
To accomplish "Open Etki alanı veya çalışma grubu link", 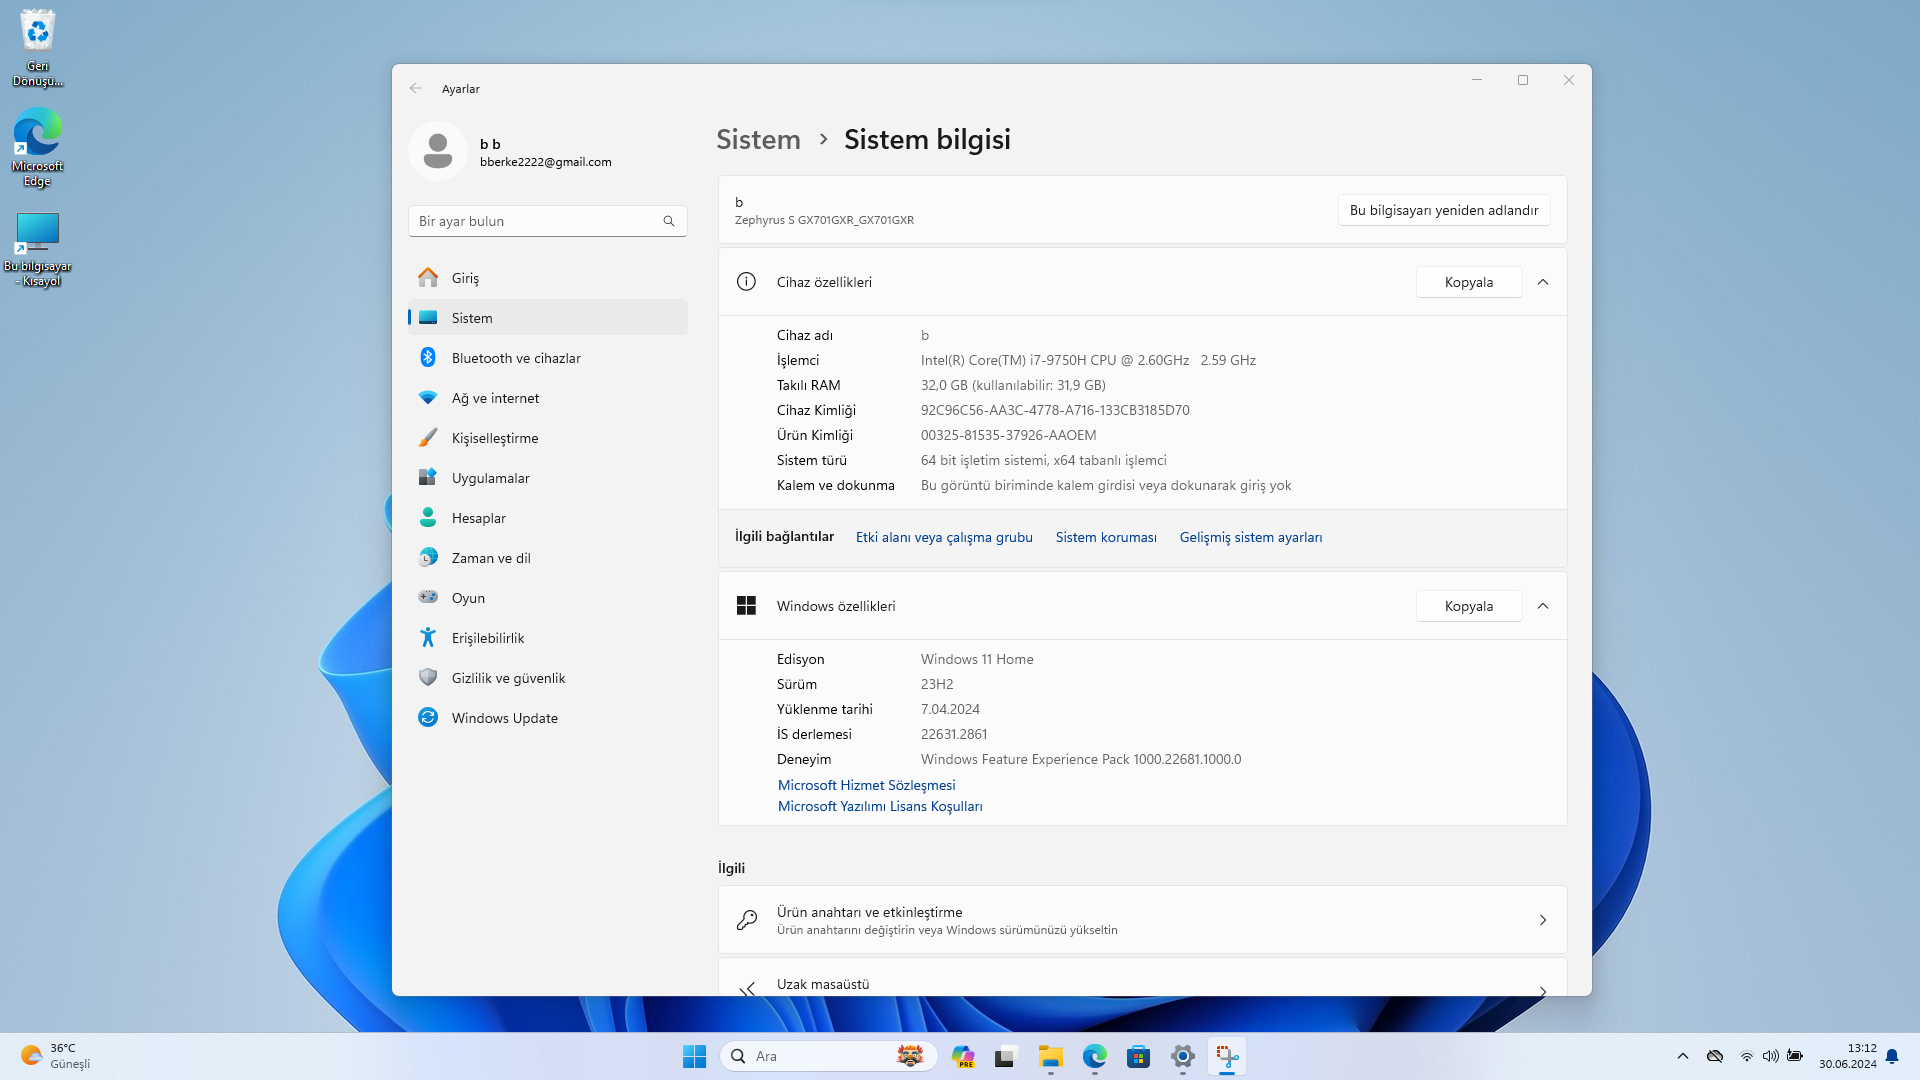I will (x=944, y=537).
